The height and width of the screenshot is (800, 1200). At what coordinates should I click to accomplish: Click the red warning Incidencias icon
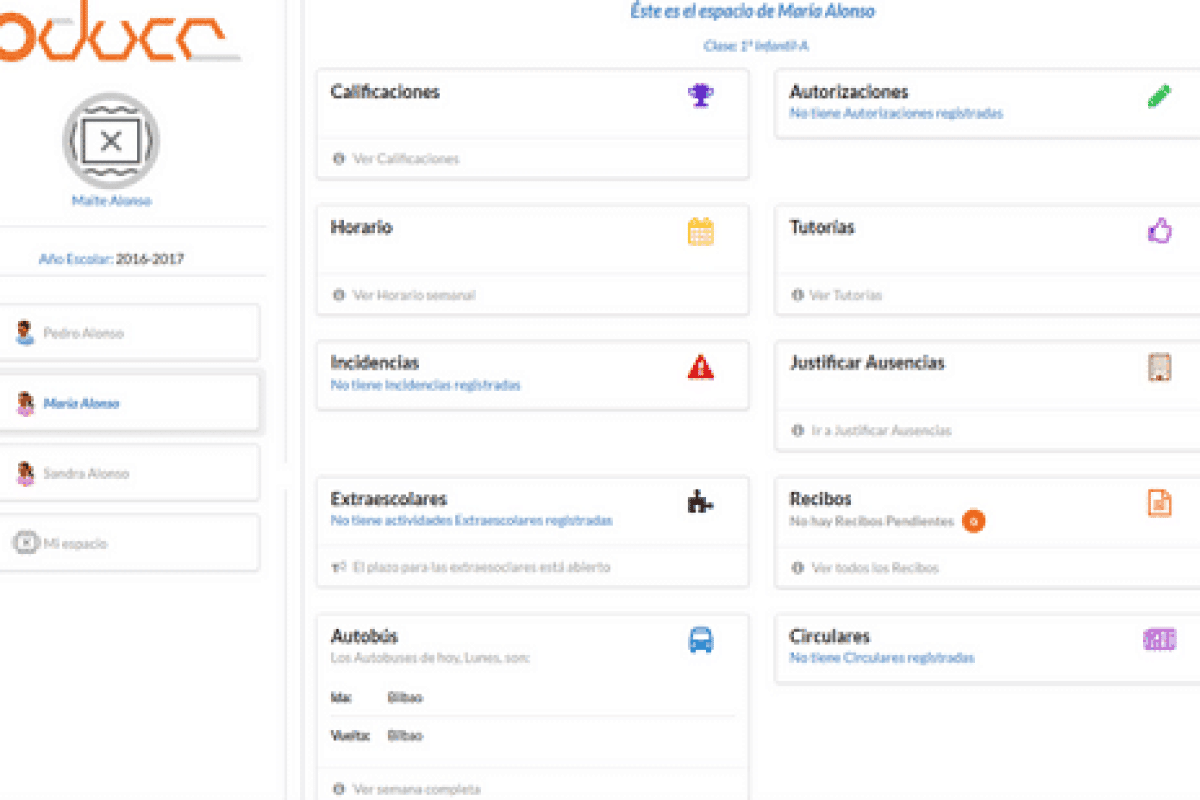pos(701,367)
